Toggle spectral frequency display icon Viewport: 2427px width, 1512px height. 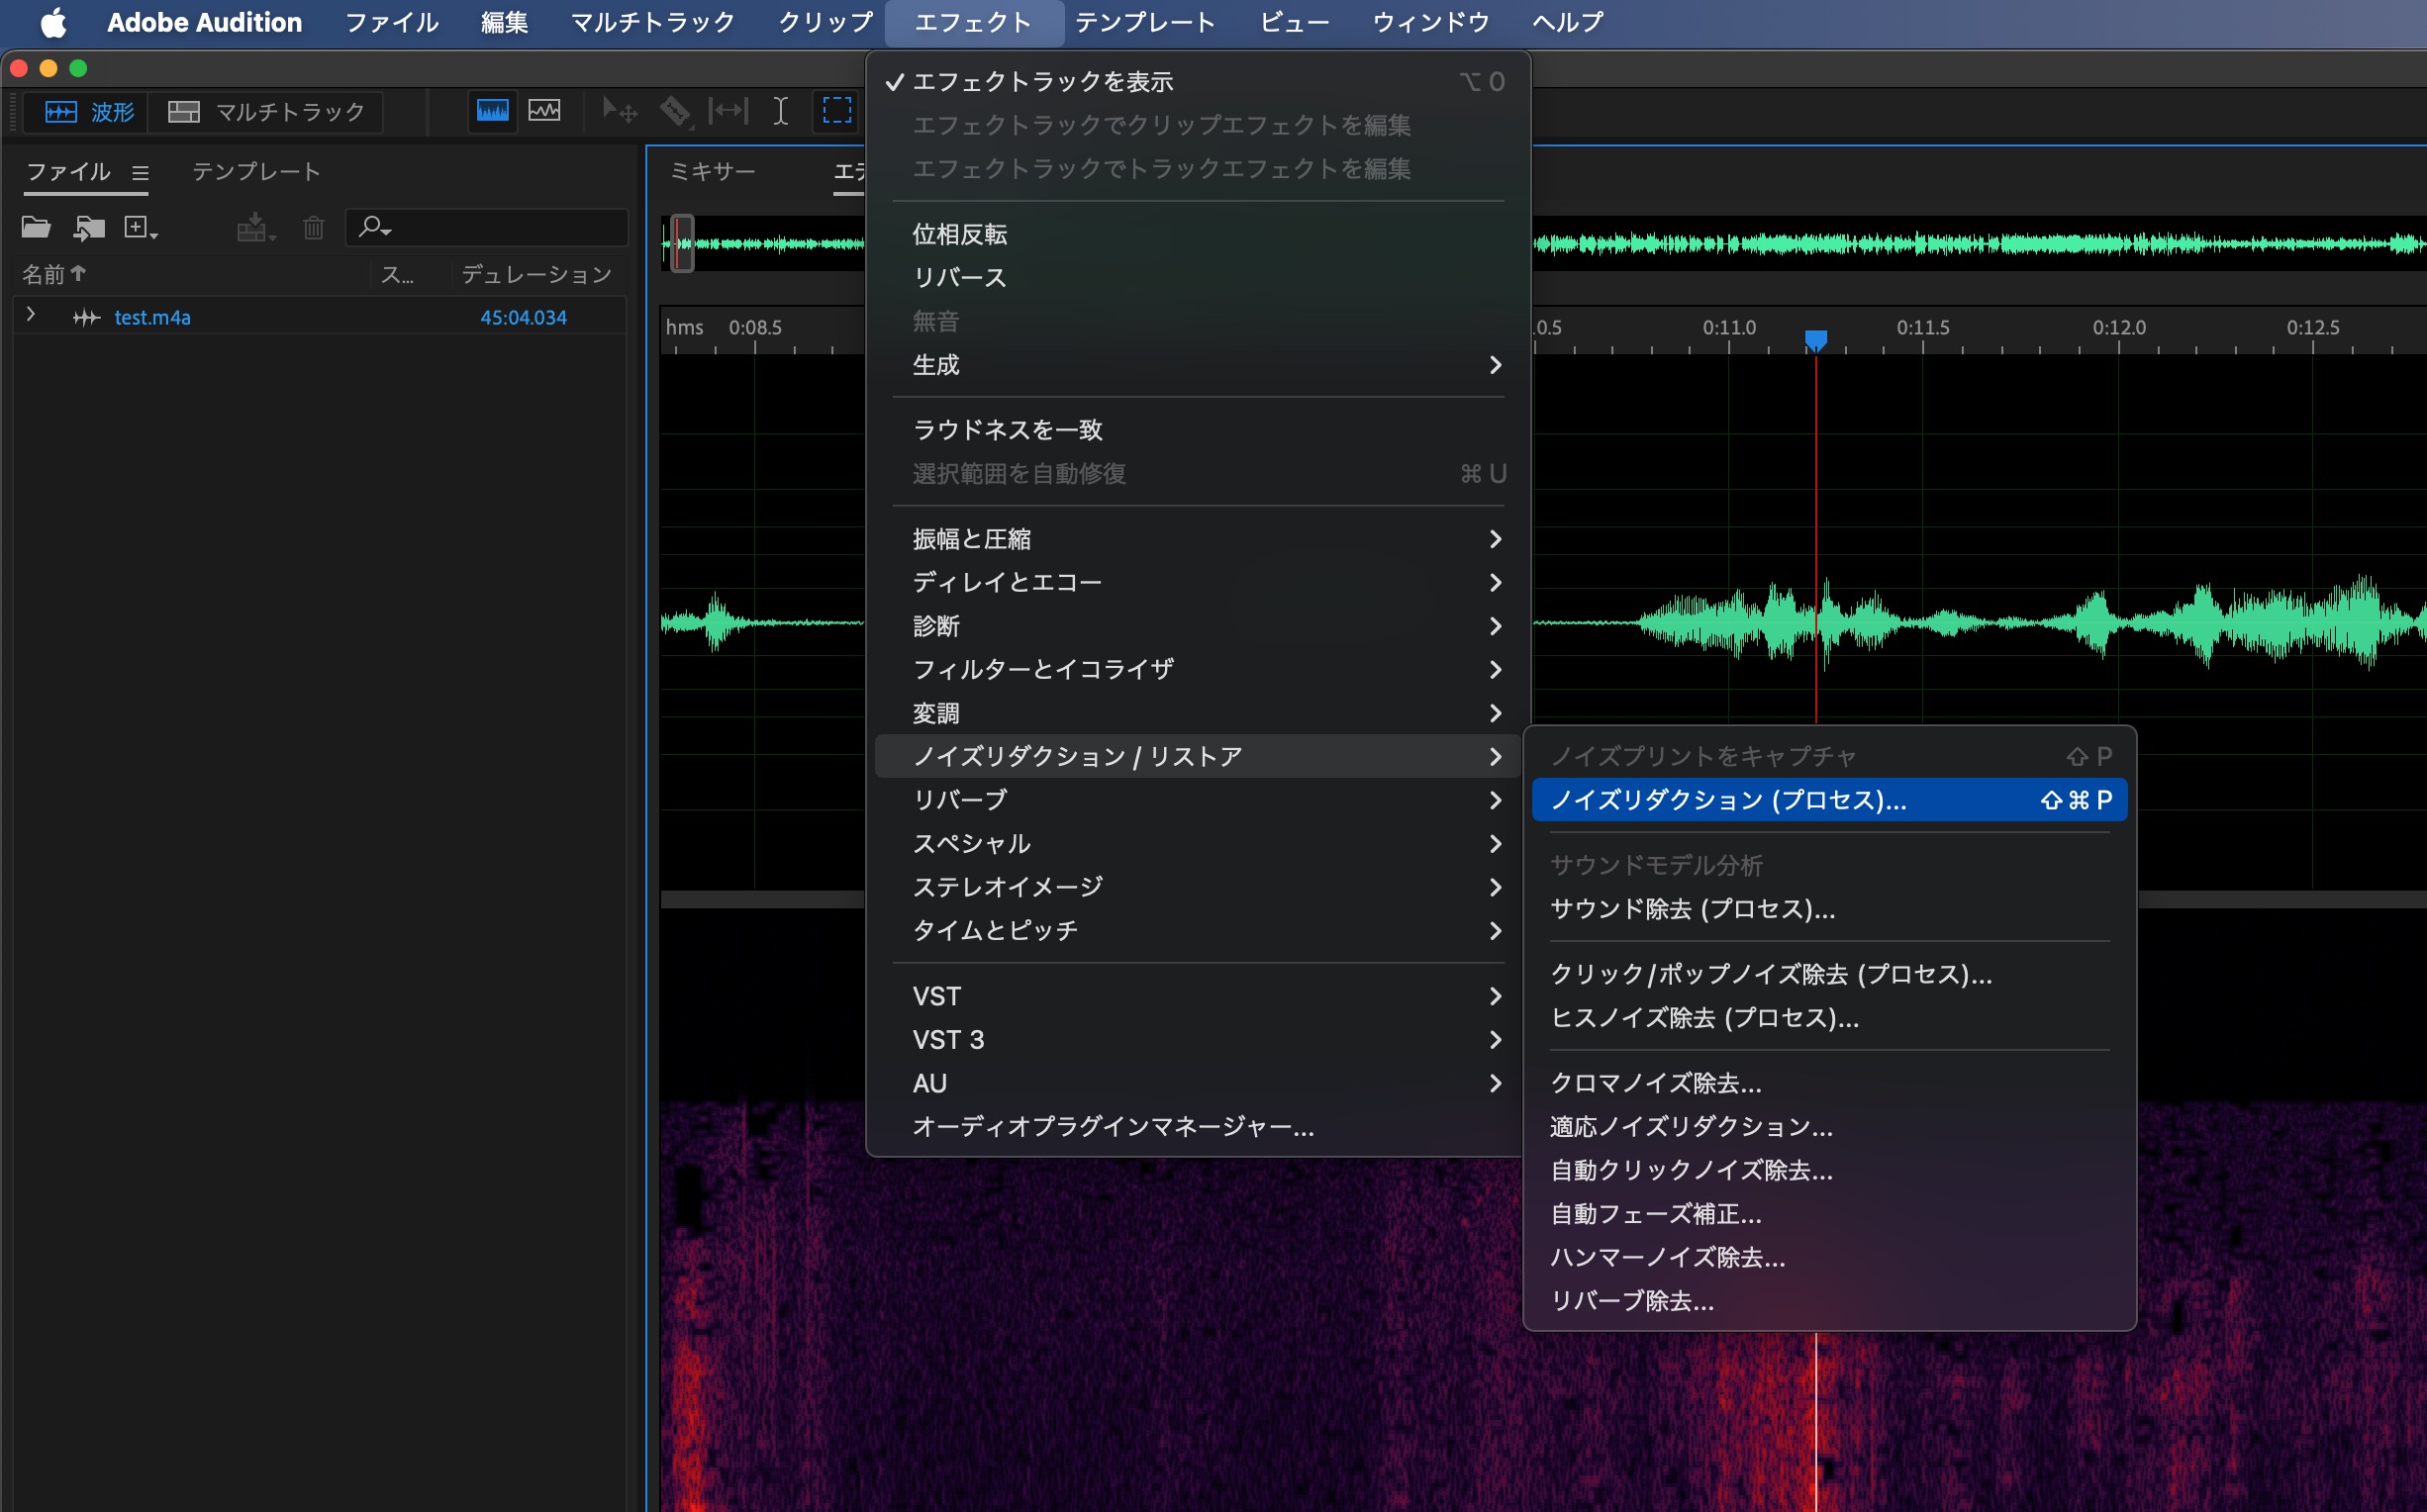click(492, 111)
